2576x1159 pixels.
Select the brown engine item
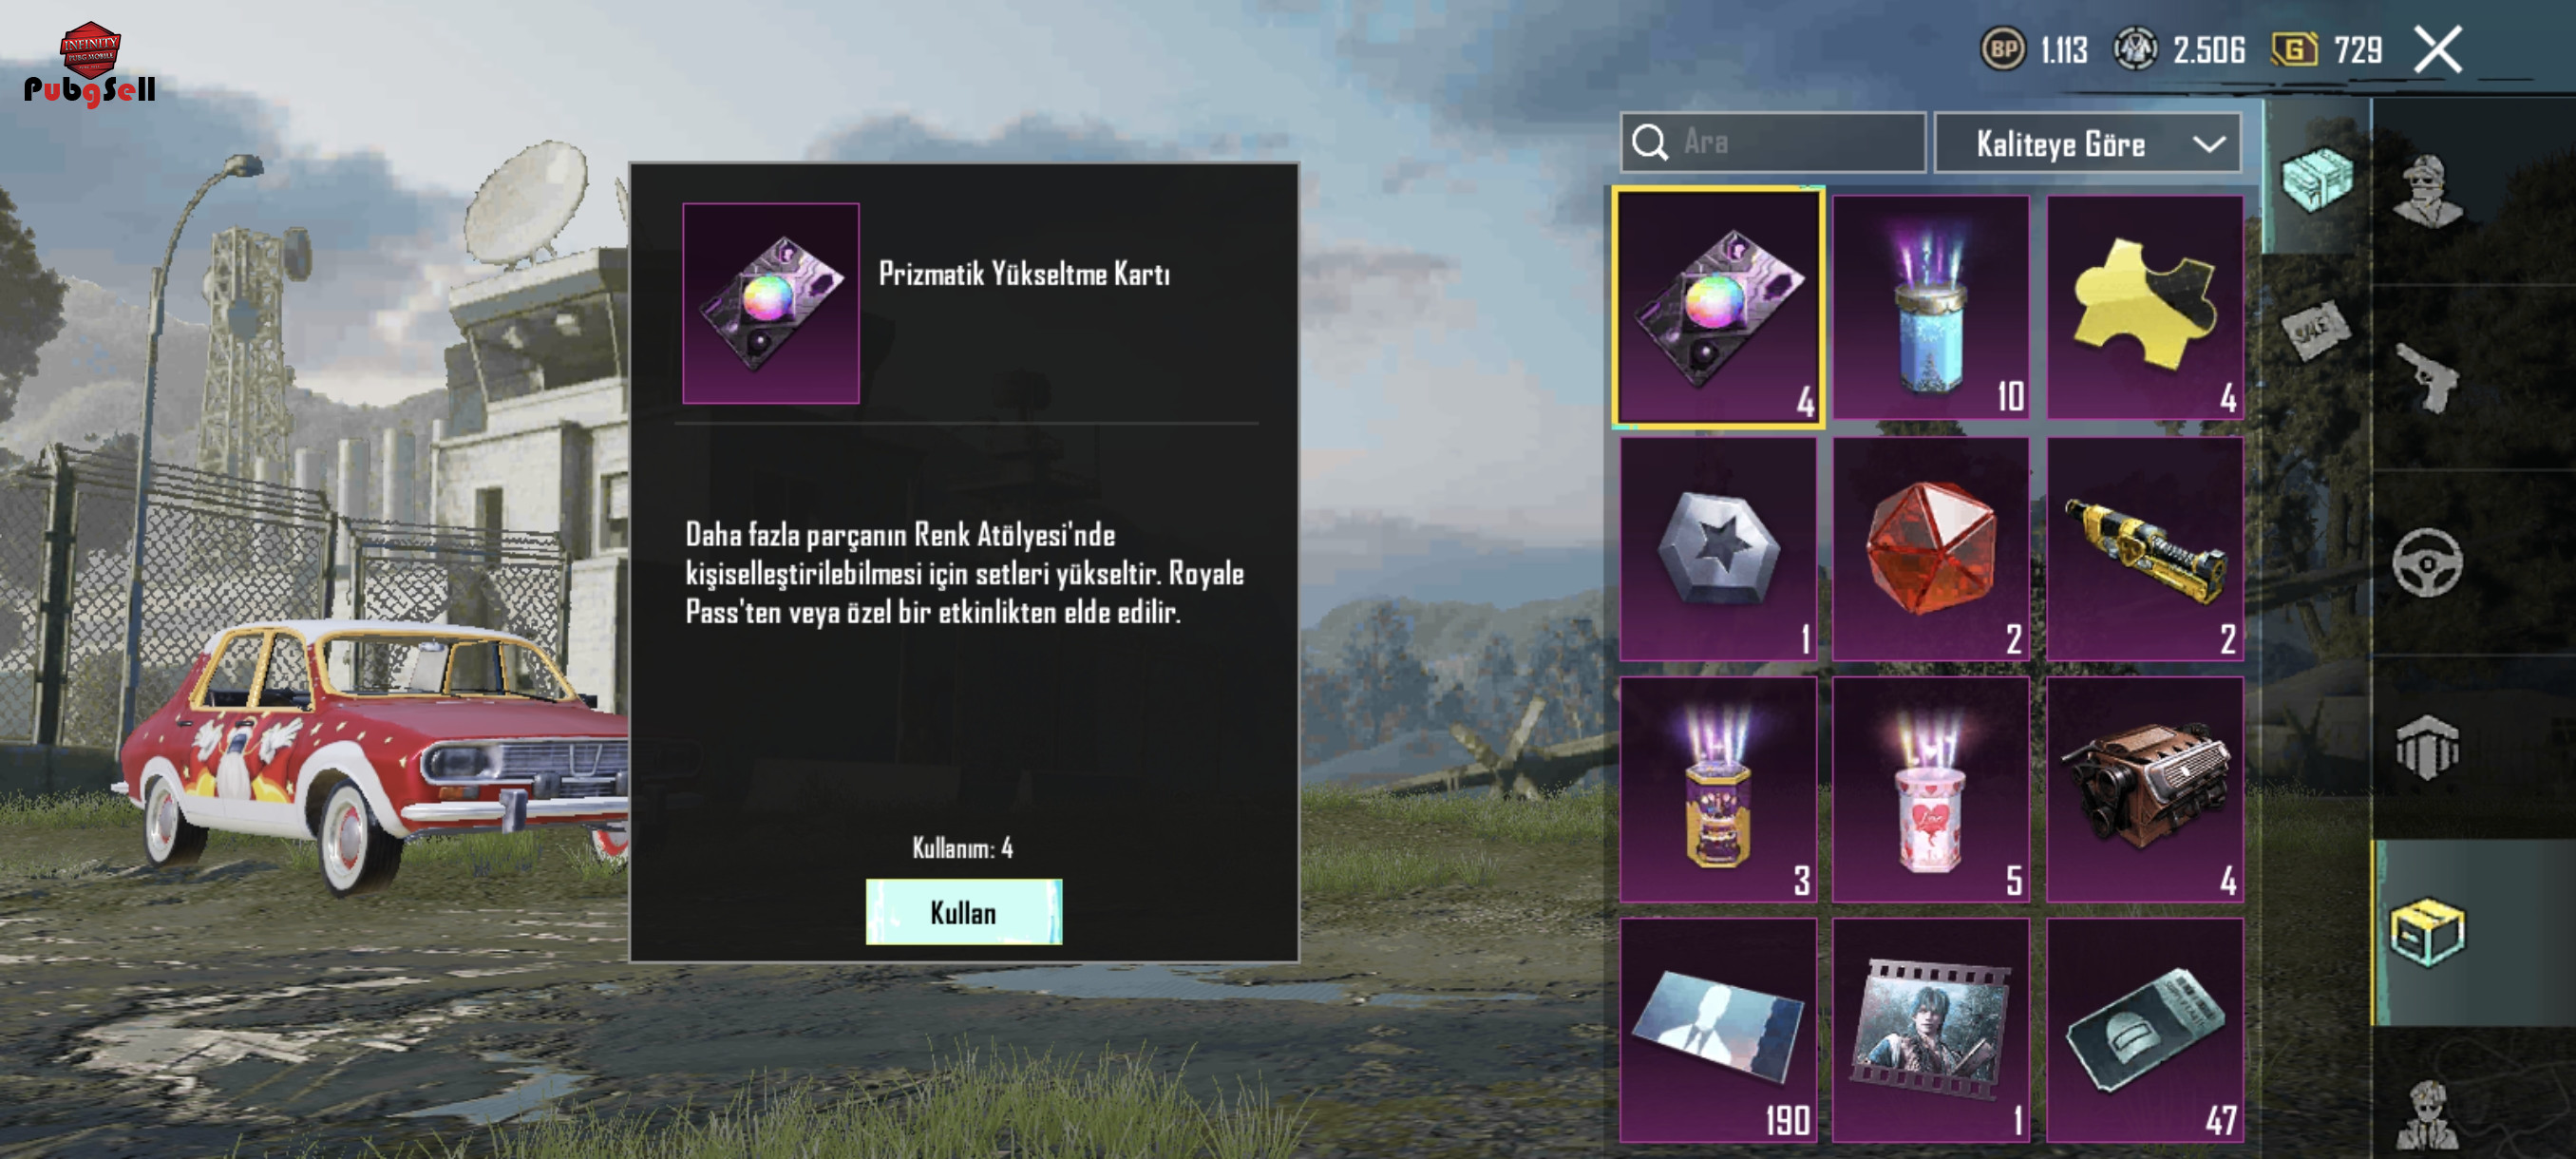[2144, 790]
